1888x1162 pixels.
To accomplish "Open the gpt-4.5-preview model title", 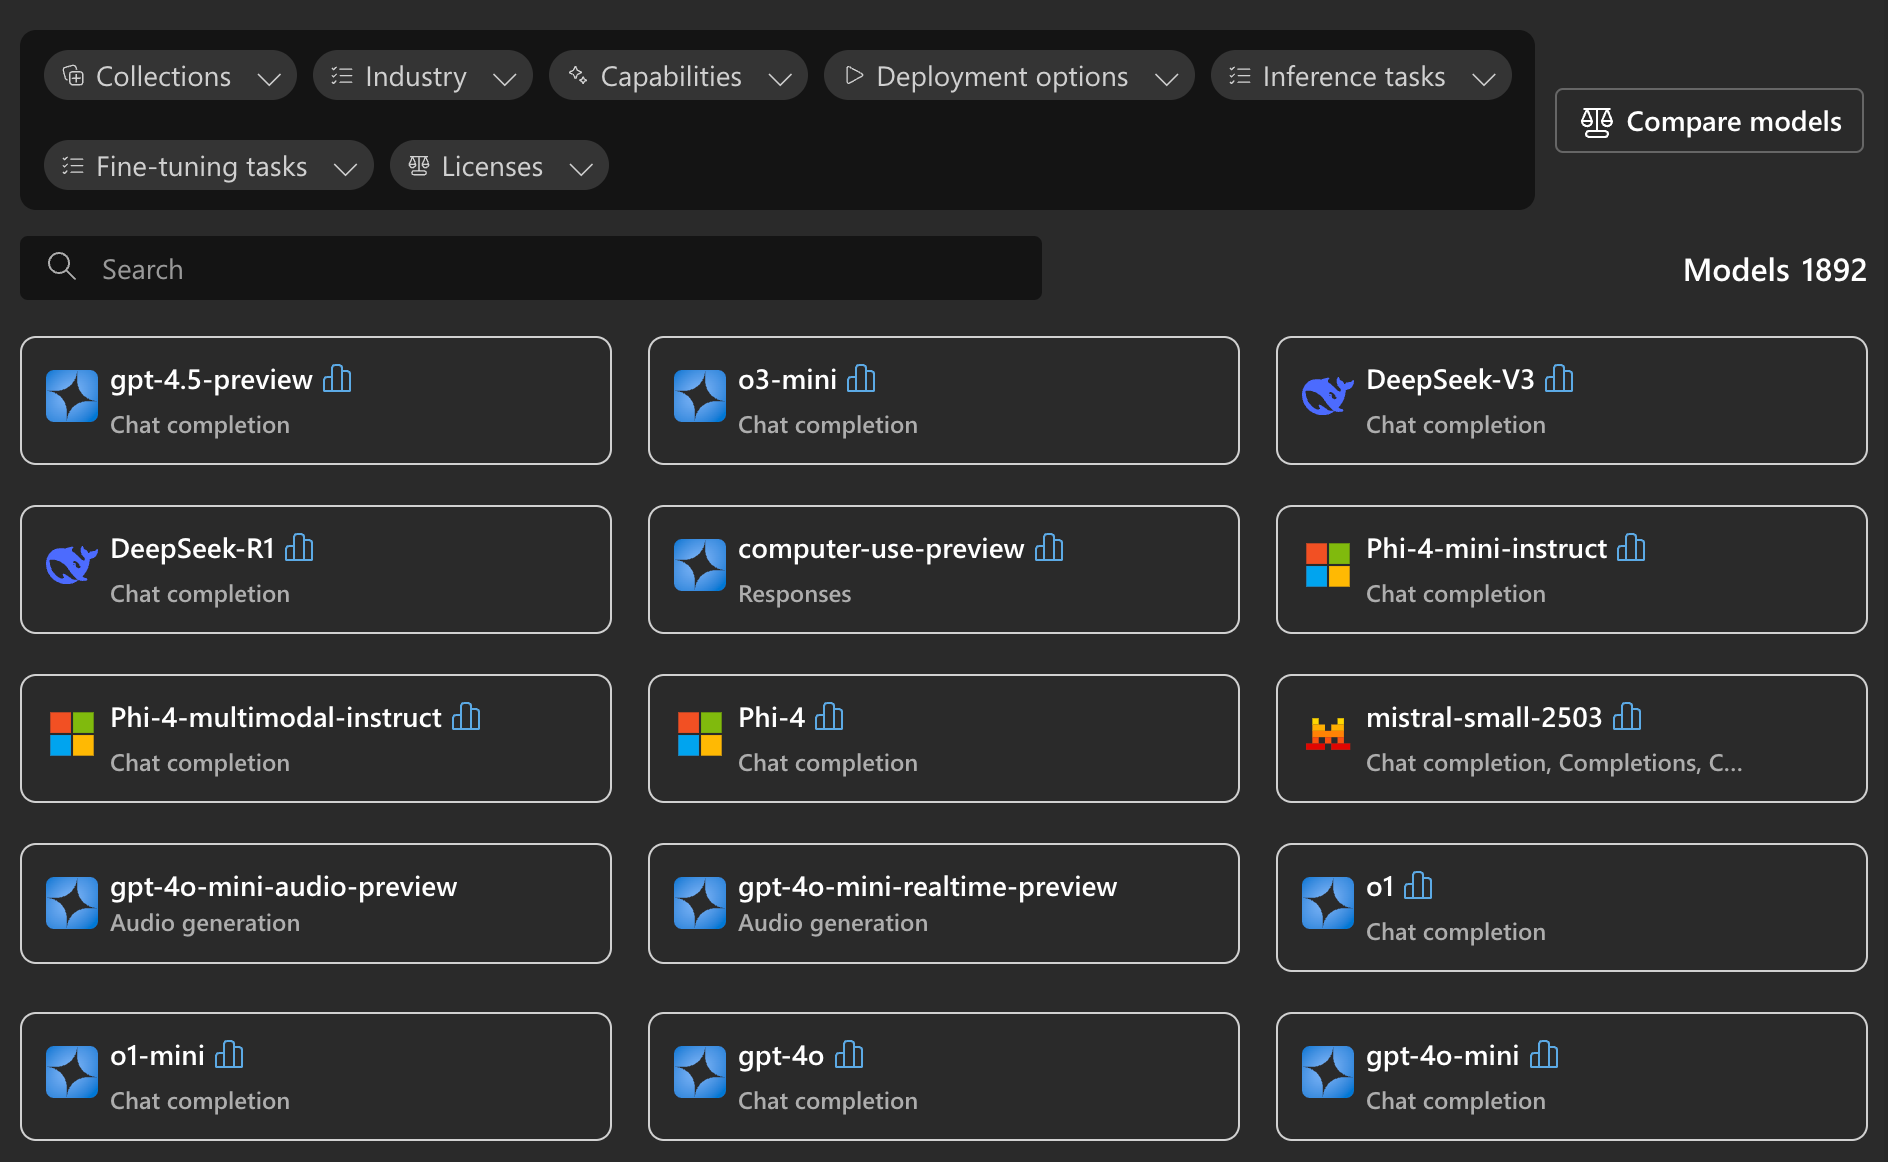I will (211, 380).
